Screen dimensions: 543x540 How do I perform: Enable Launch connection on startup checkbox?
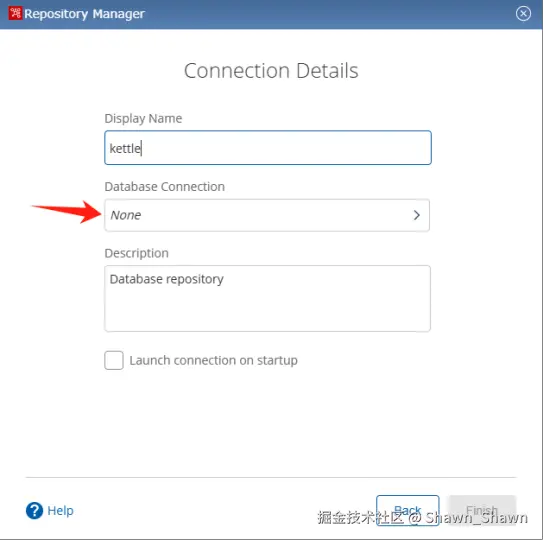point(114,360)
